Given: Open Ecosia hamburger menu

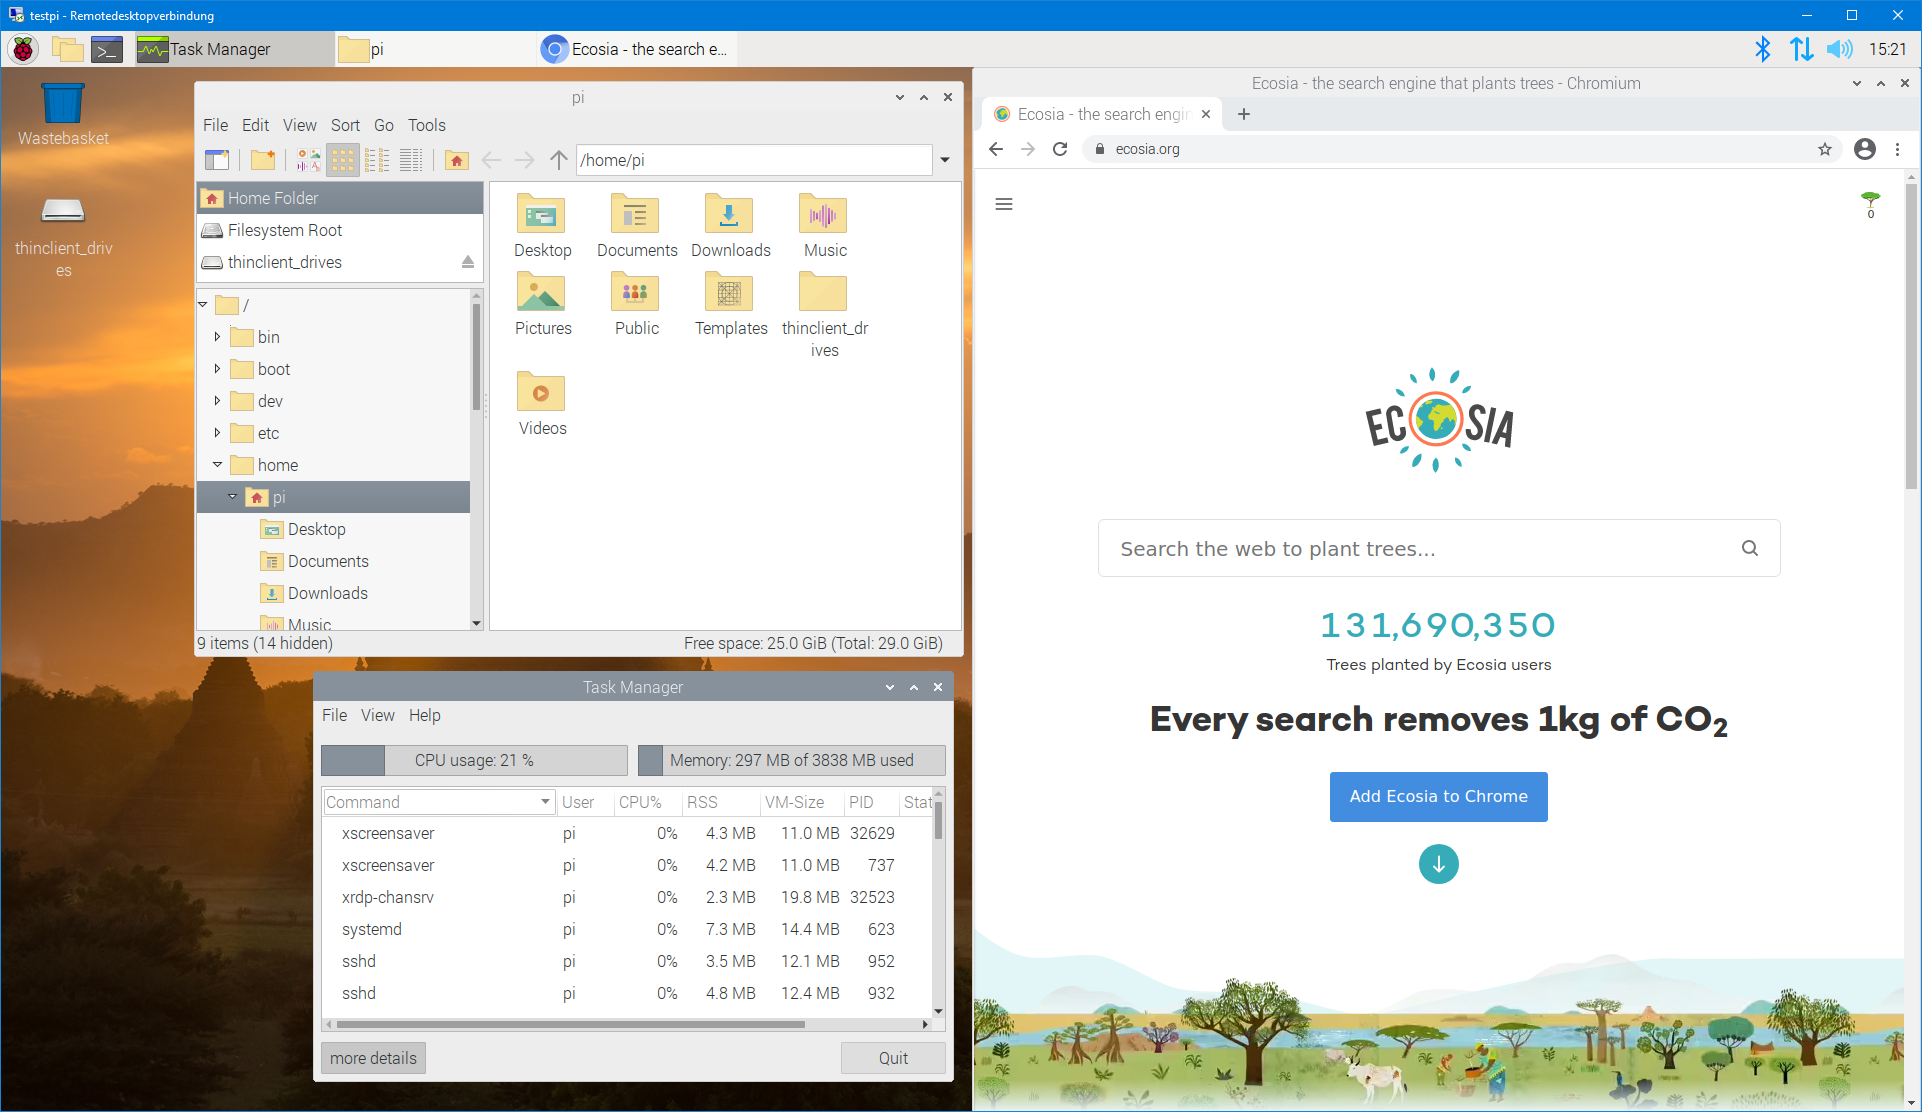Looking at the screenshot, I should point(1004,204).
